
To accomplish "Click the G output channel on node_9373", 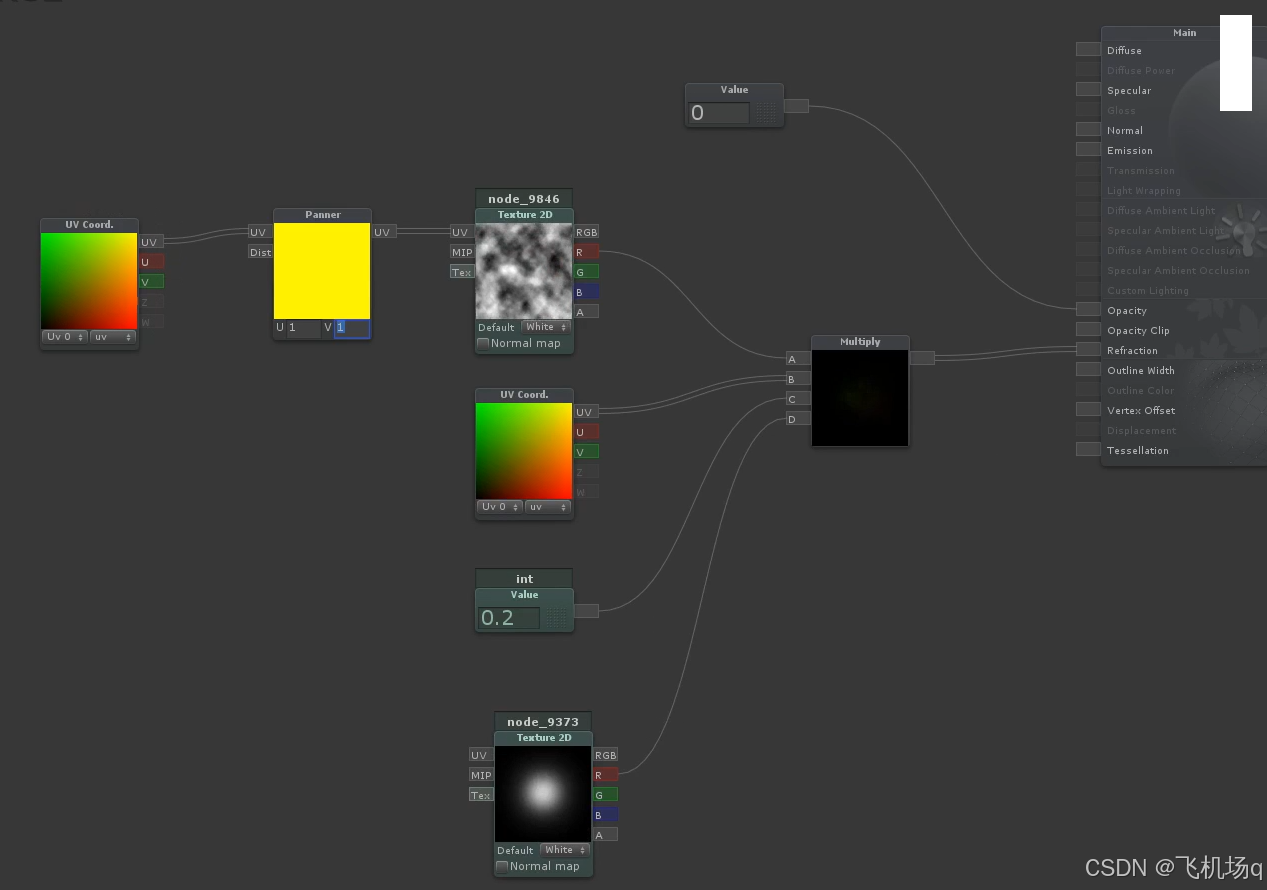I will coord(605,794).
